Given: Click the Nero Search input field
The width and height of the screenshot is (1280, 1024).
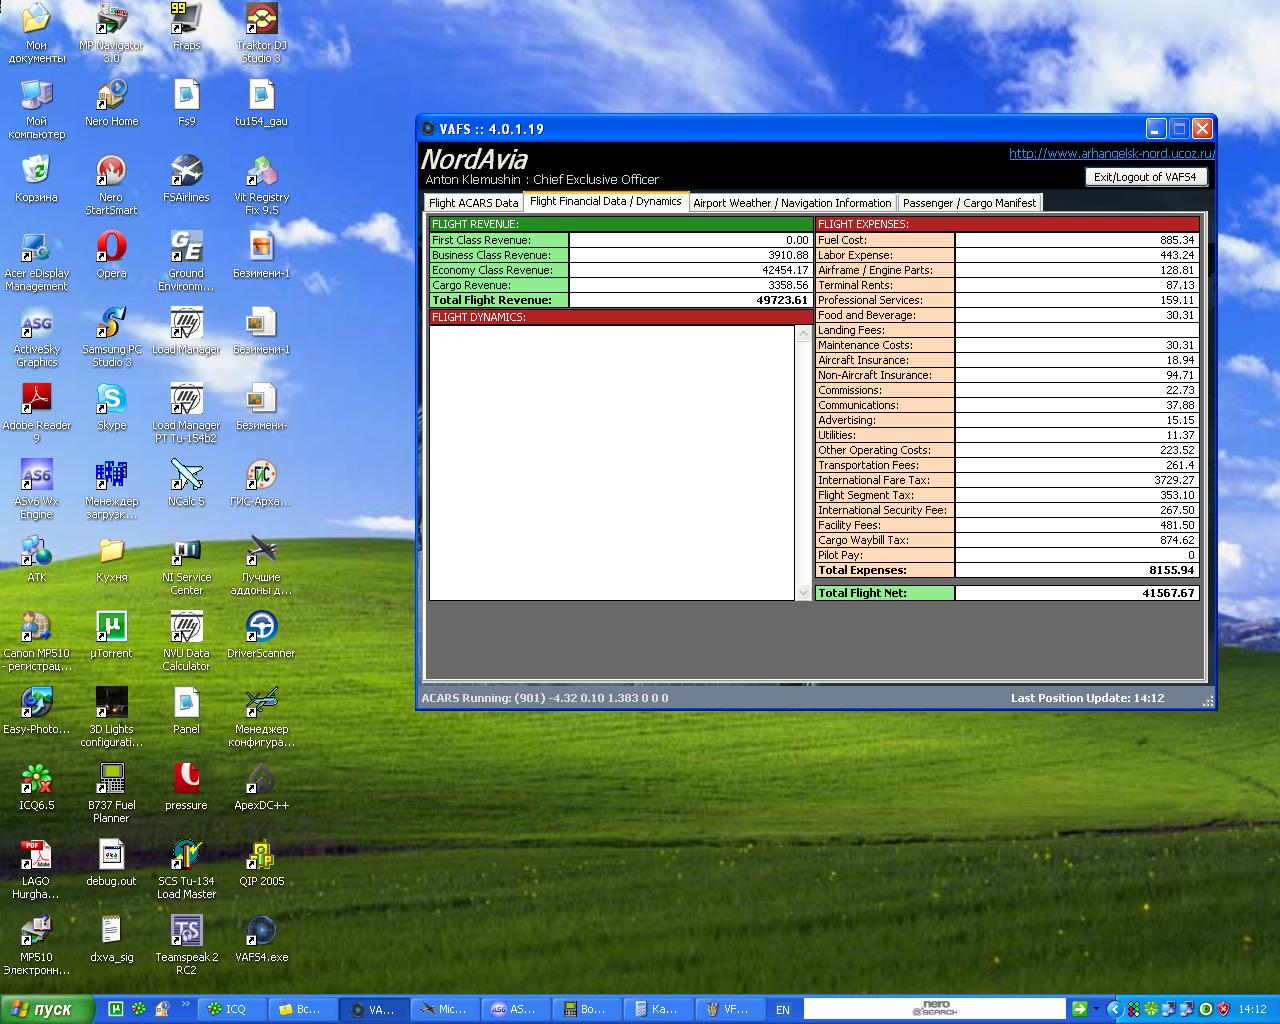Looking at the screenshot, I should pyautogui.click(x=935, y=1009).
